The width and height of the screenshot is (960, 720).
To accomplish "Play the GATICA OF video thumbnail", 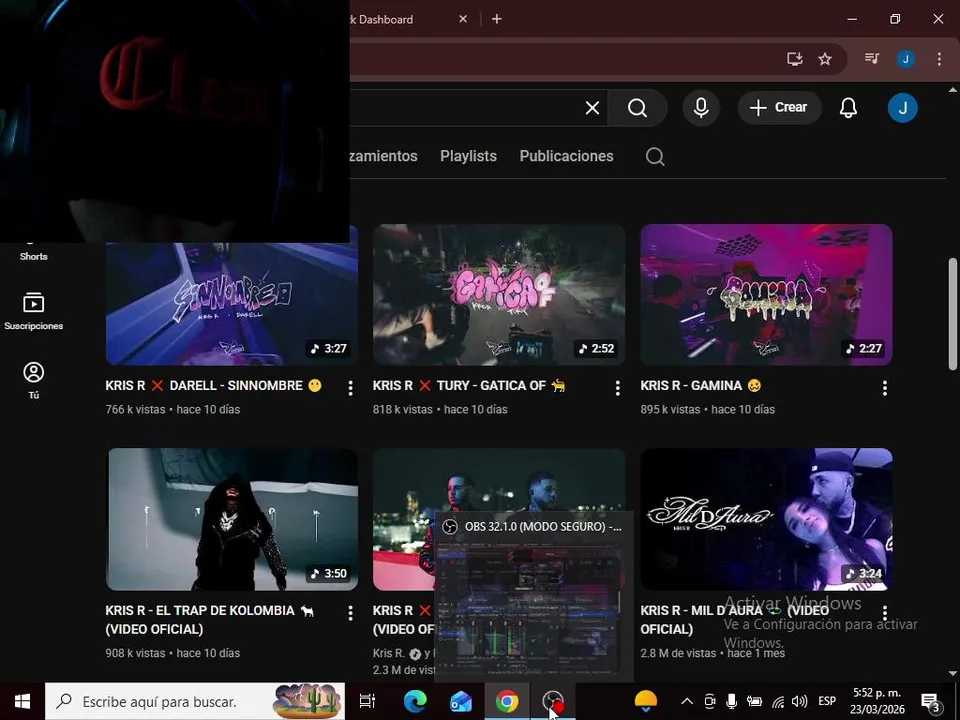I will [x=499, y=294].
